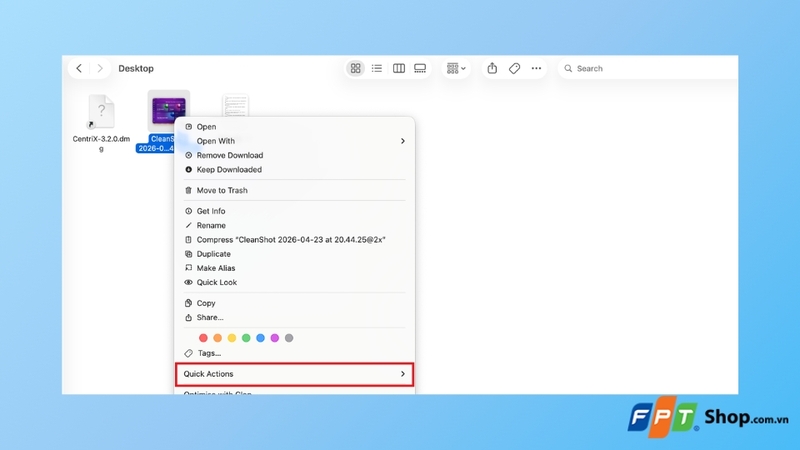Screen dimensions: 800x450
Task: Choose Copy in the context menu
Action: [294, 303]
